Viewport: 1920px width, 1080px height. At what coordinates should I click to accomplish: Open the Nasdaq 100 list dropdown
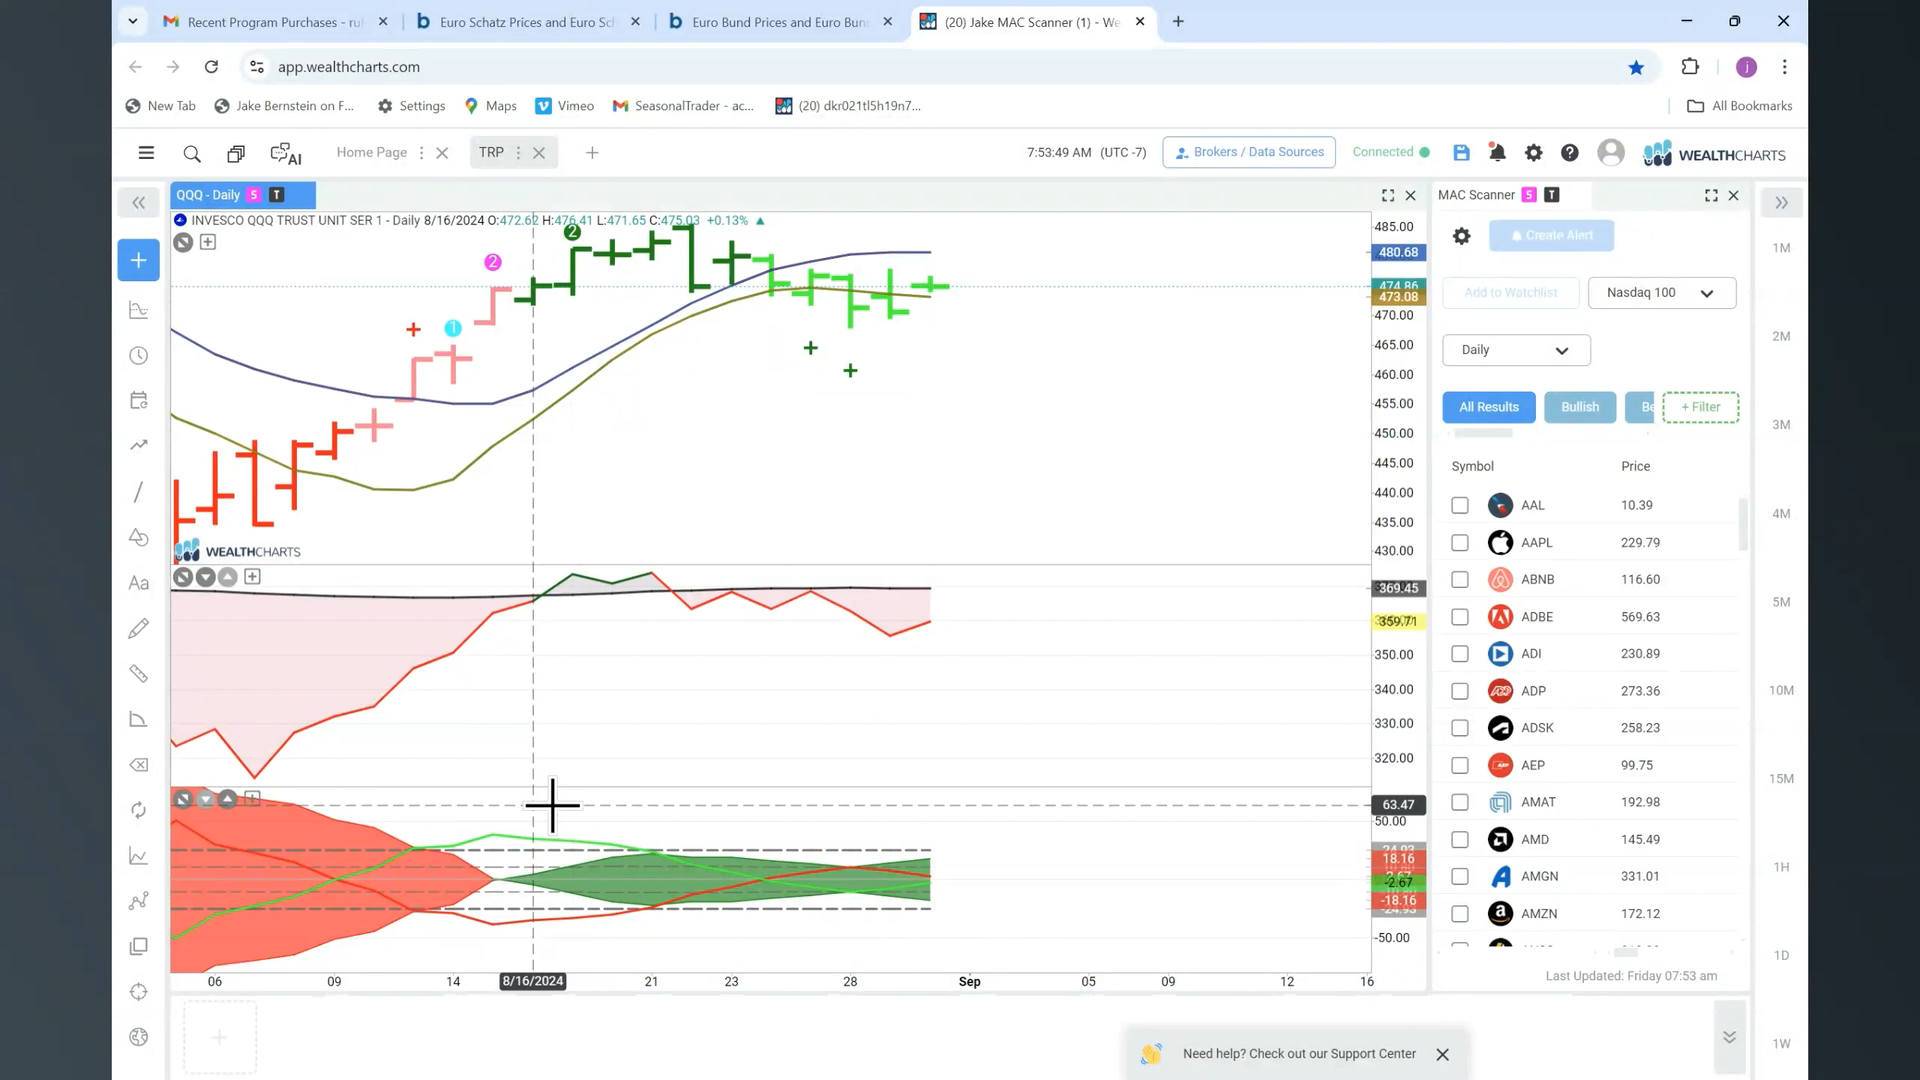click(x=1661, y=293)
